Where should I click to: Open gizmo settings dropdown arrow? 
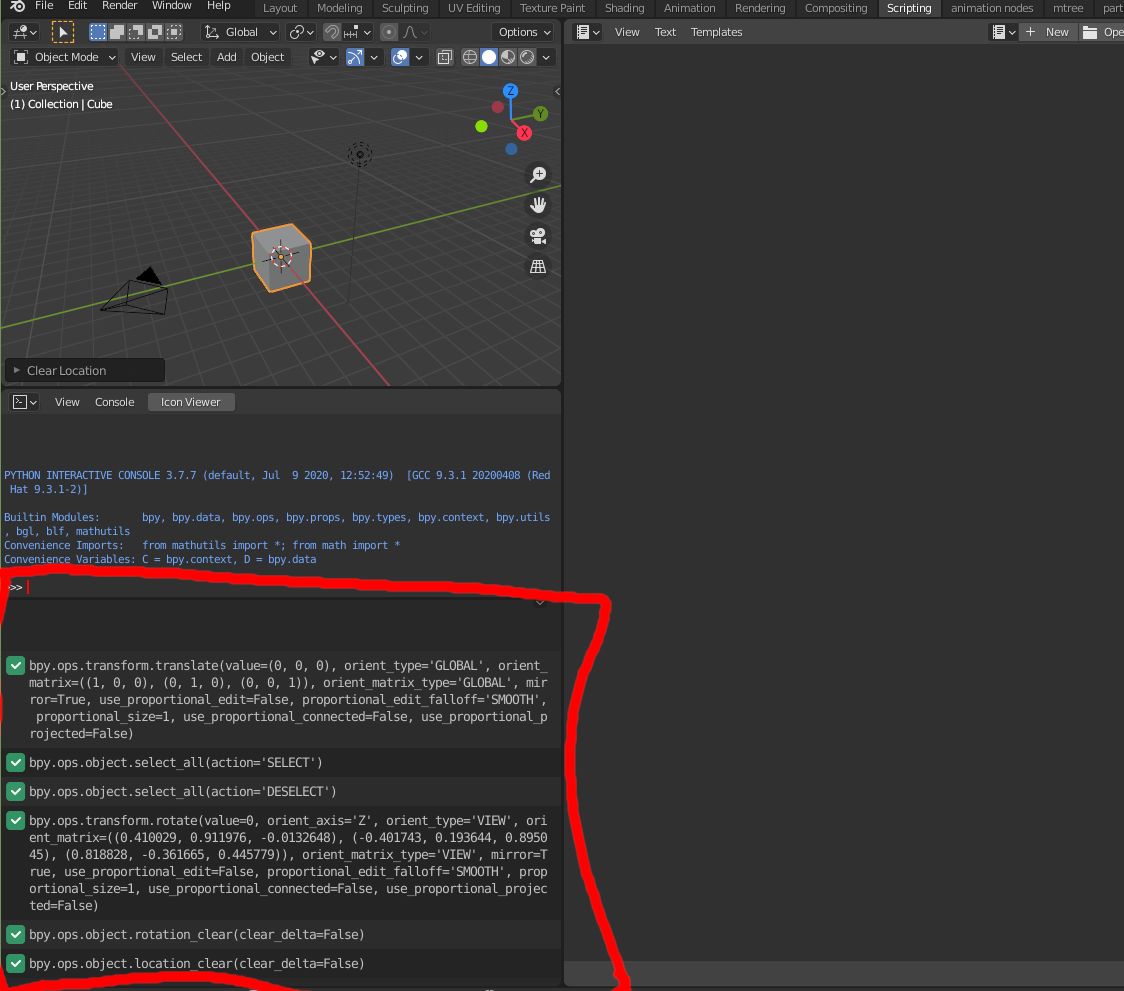tap(373, 57)
